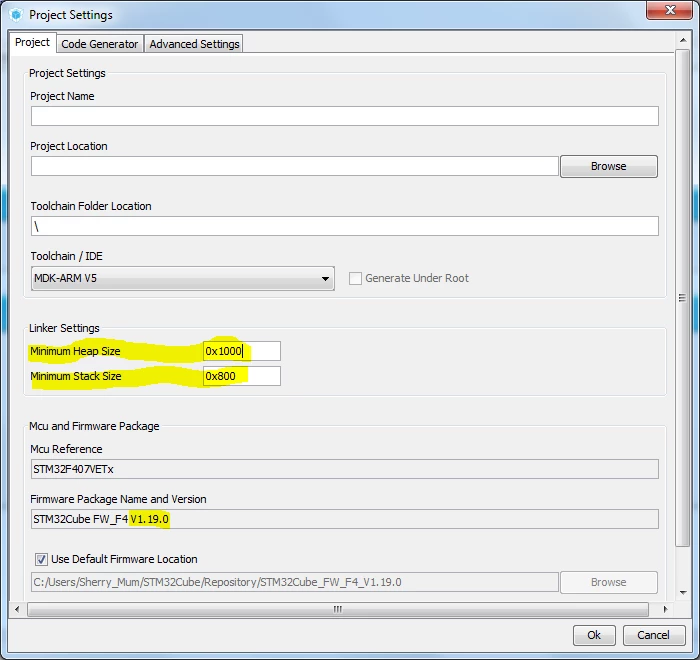Click the horizontal scrollbar left arrow
Screen dimensions: 700x660
pos(17,609)
